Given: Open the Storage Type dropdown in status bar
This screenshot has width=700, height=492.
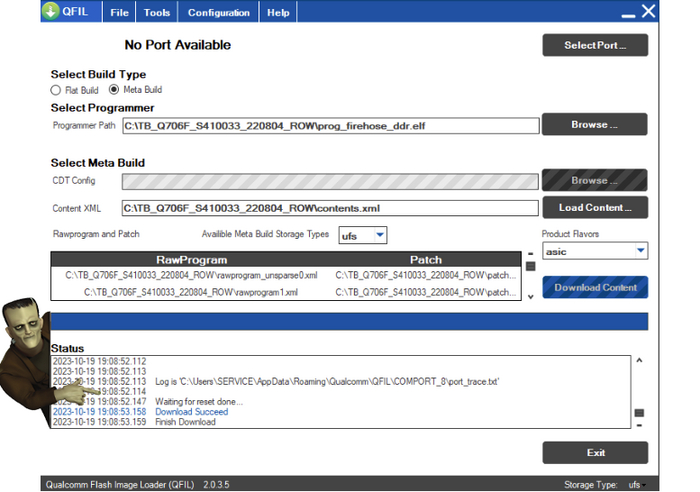Looking at the screenshot, I should (x=636, y=484).
